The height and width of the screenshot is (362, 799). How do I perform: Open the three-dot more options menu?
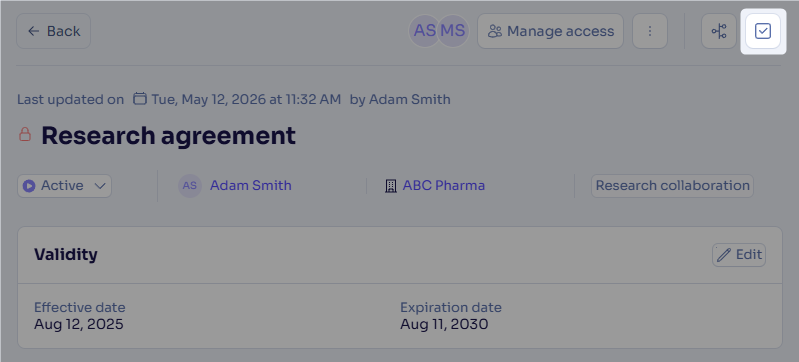650,31
